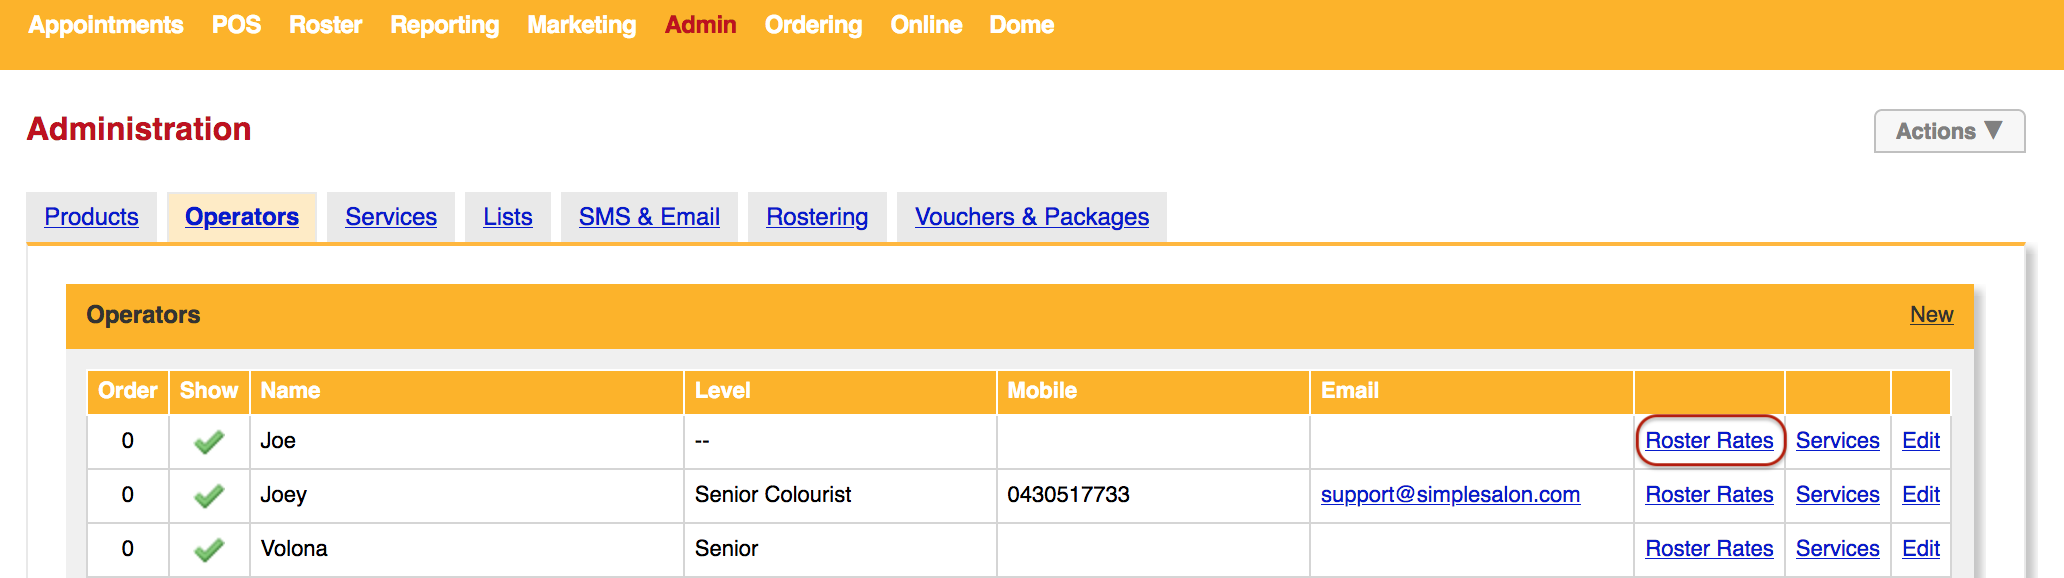Click the support@simplesalon.com email link
Image resolution: width=2064 pixels, height=578 pixels.
1450,495
